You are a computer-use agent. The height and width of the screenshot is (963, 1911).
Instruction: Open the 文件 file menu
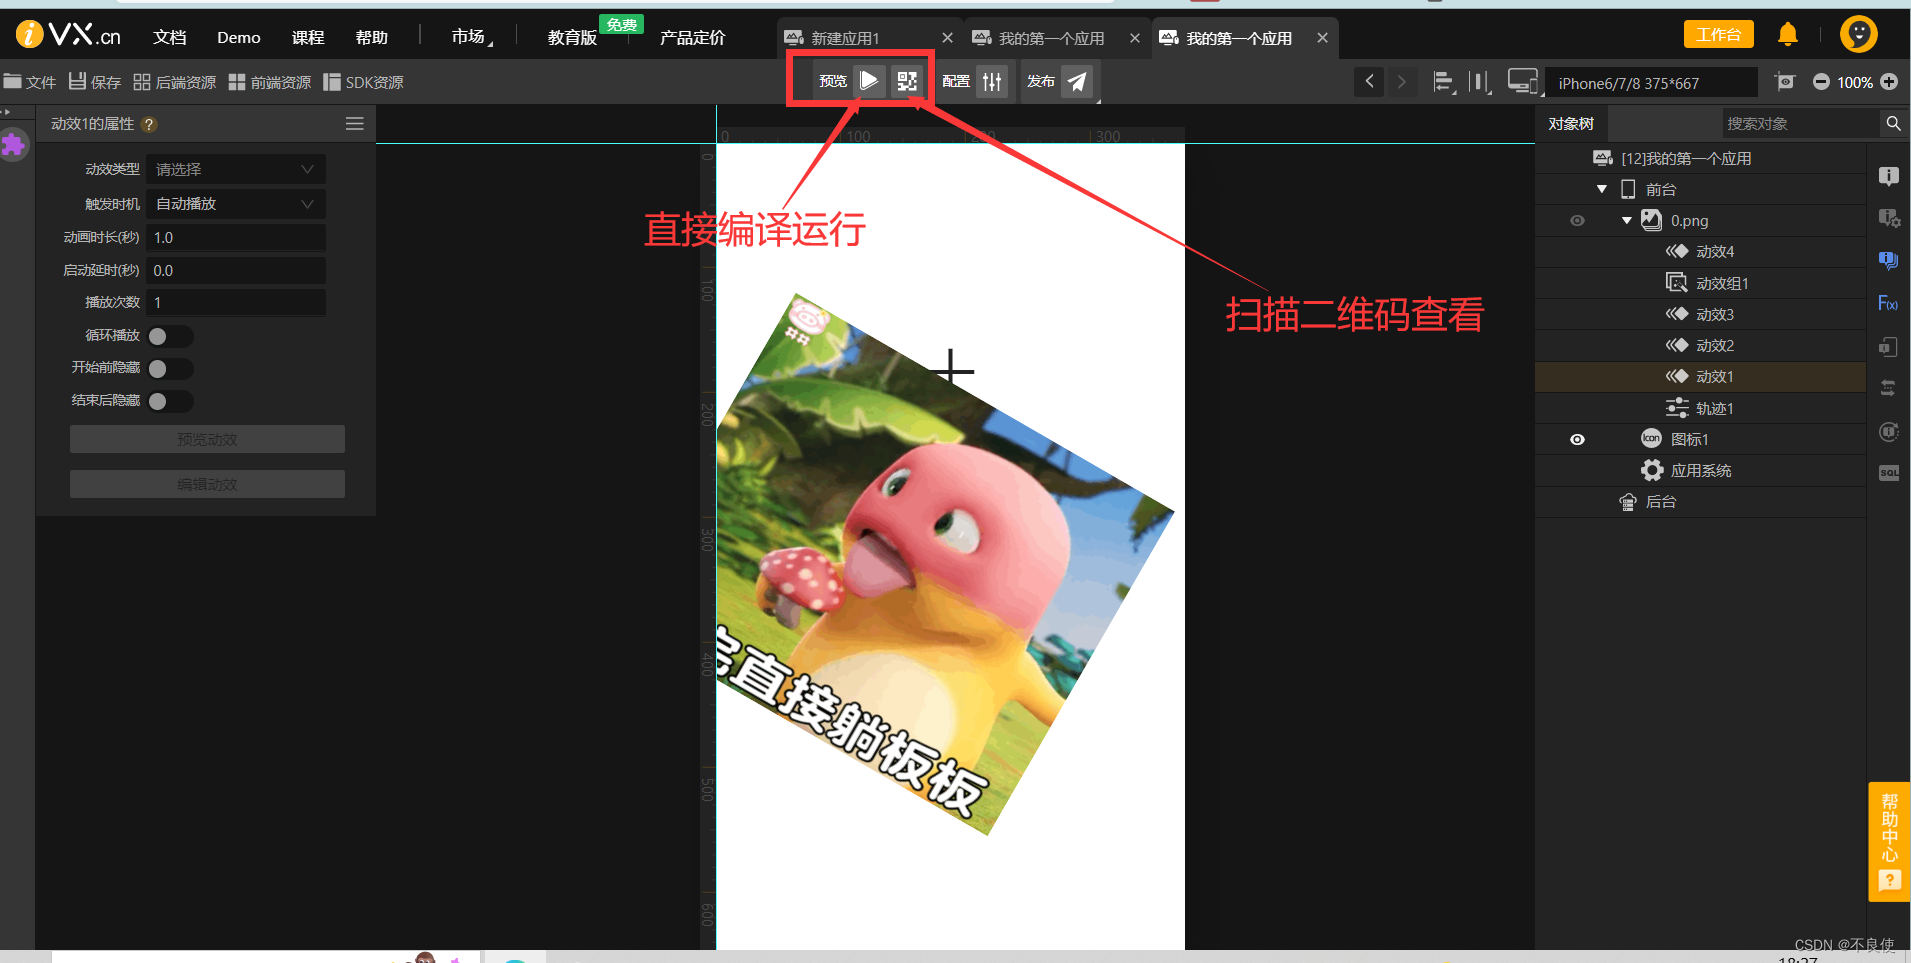pos(30,82)
